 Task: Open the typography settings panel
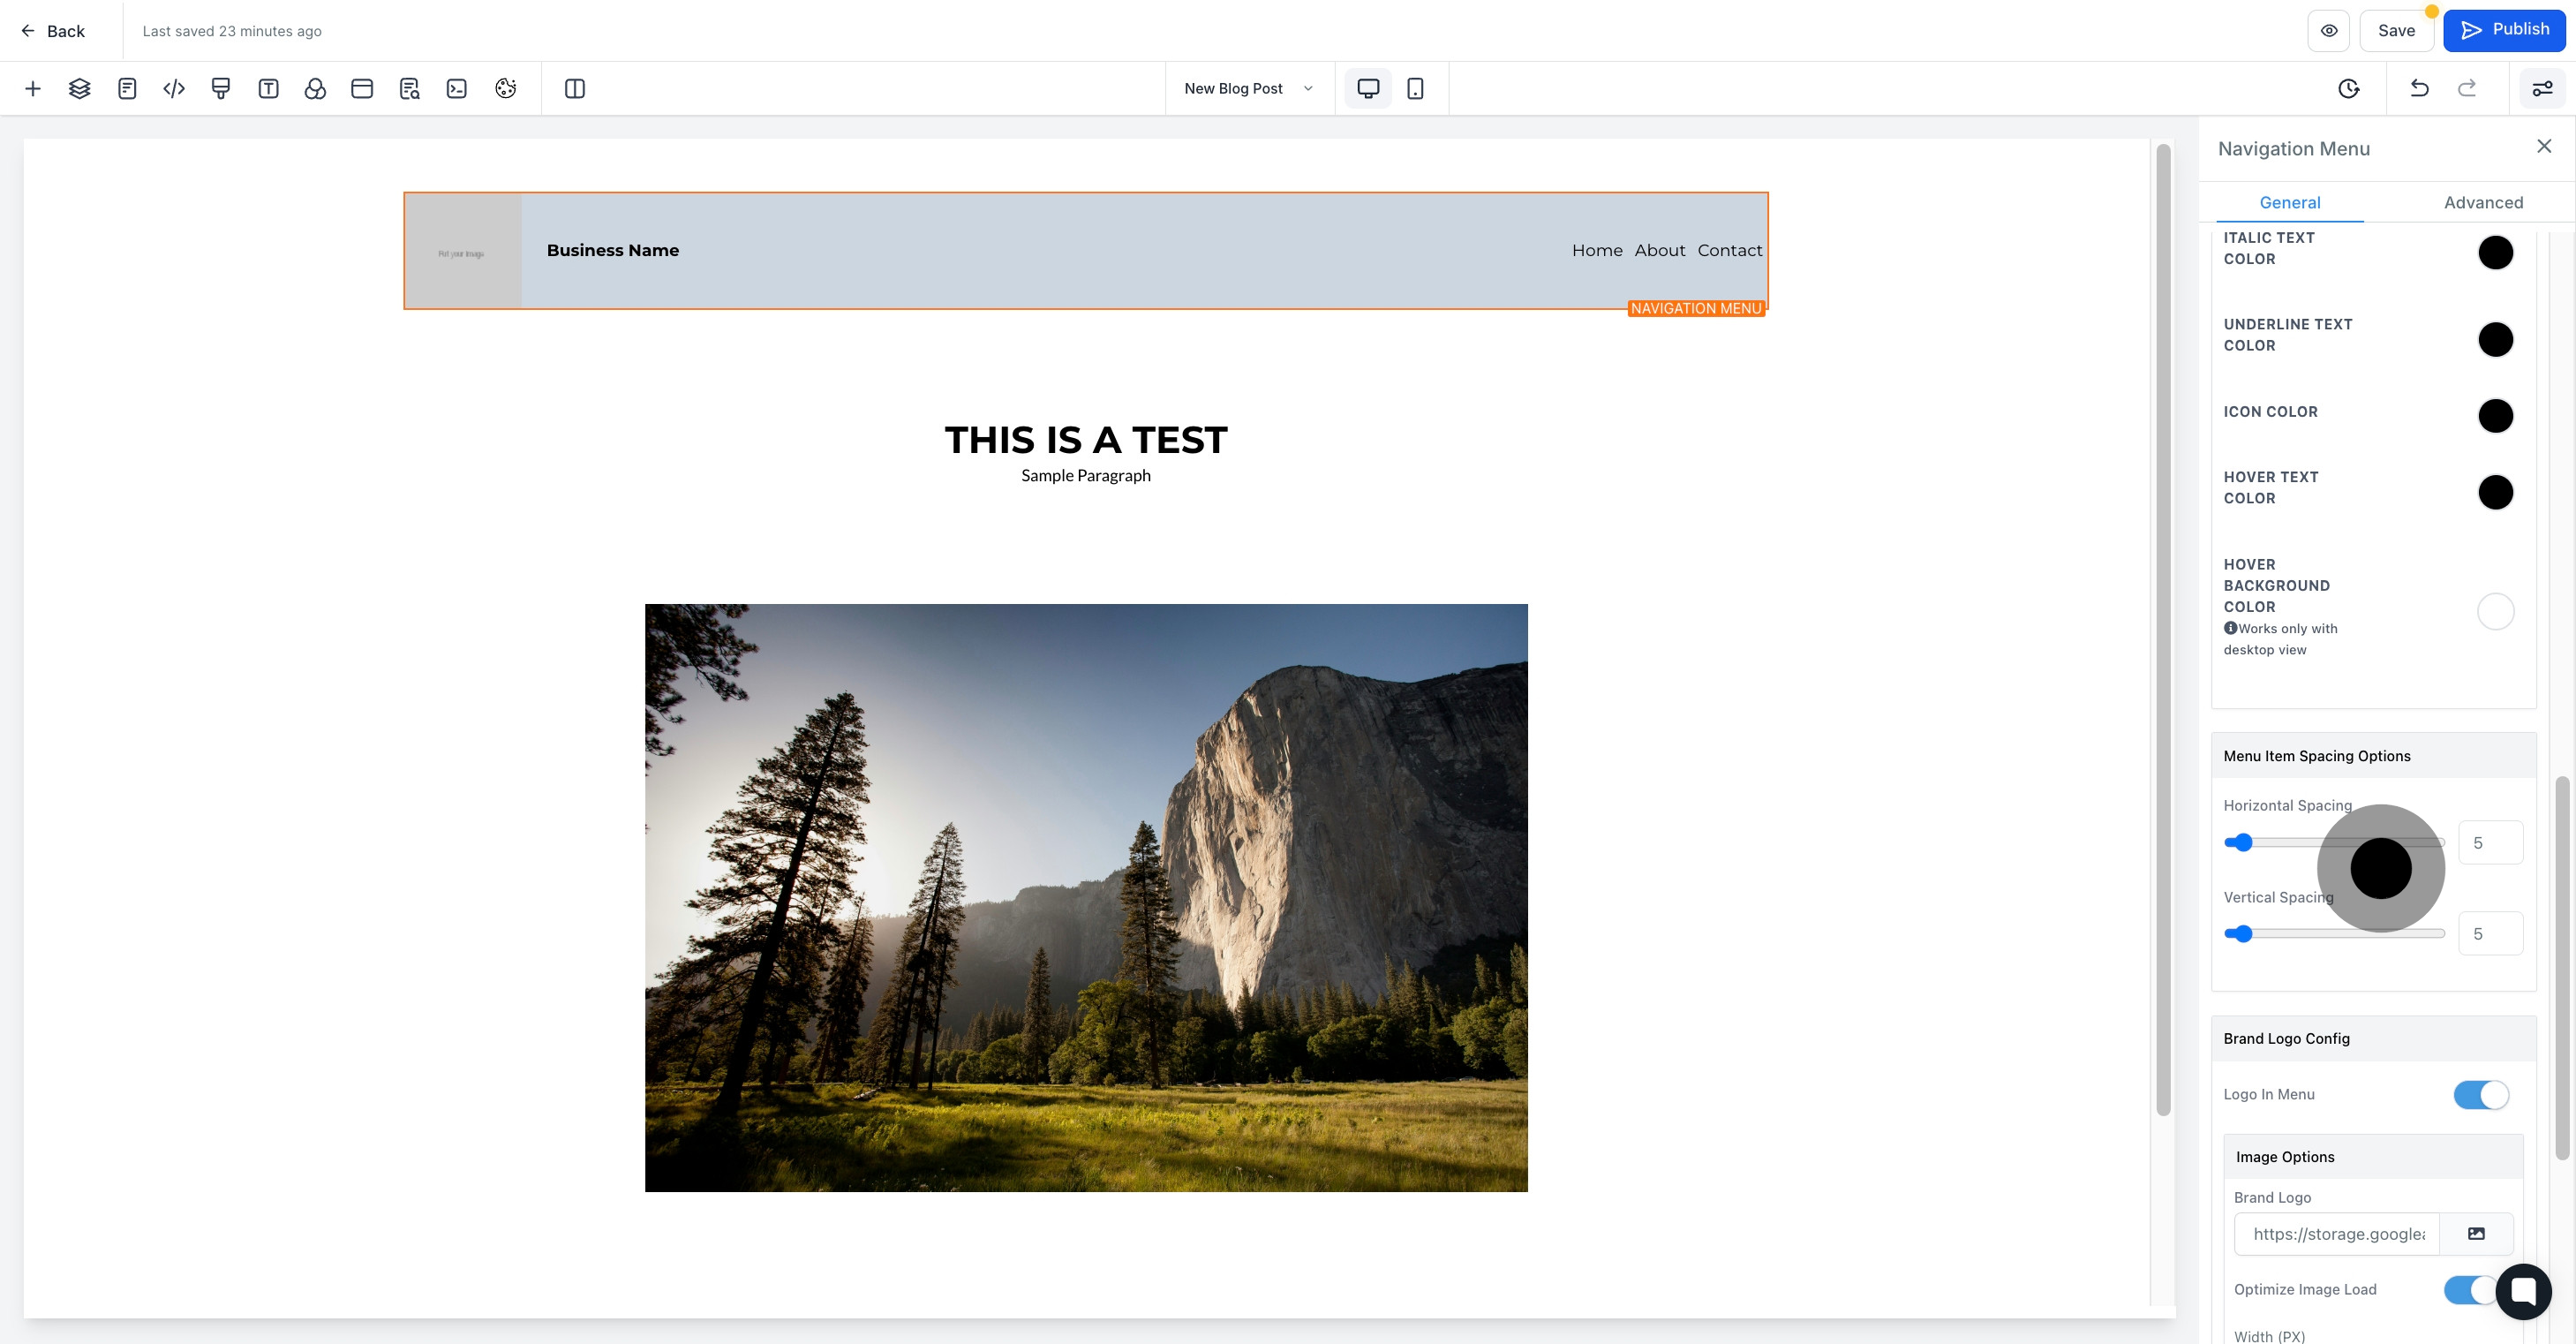click(x=268, y=88)
